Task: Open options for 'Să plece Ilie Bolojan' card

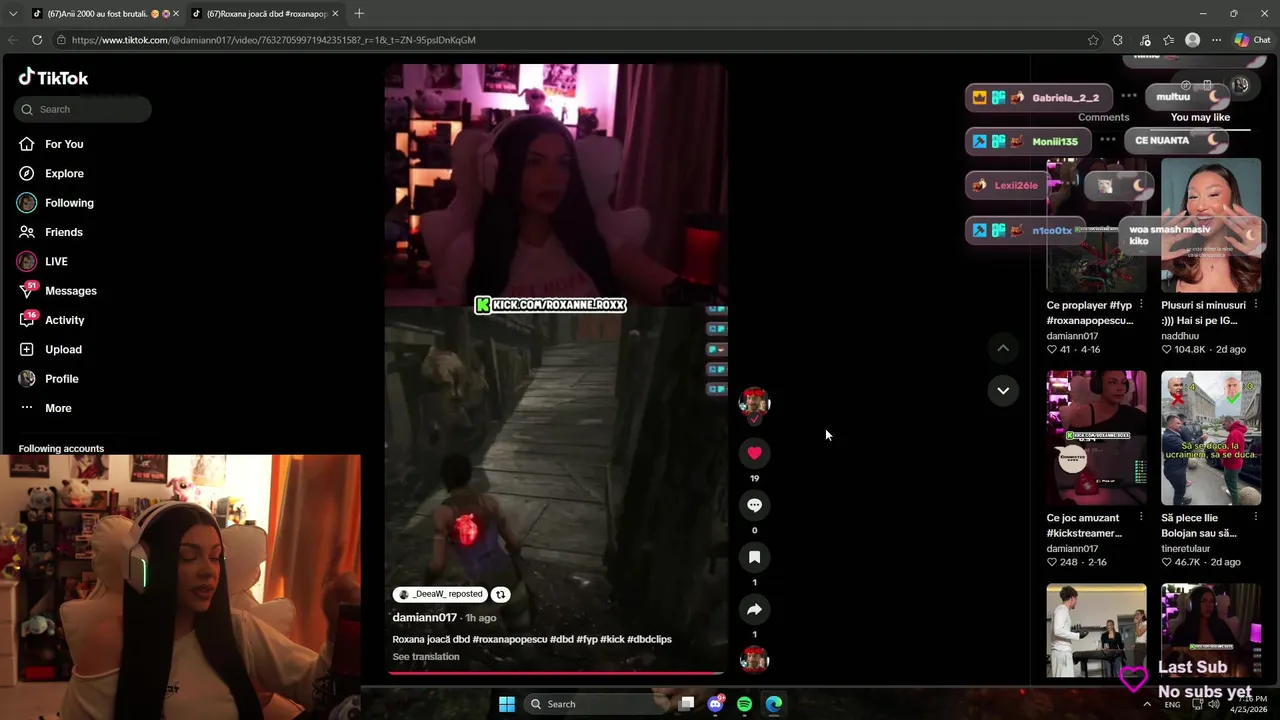Action: click(1255, 518)
